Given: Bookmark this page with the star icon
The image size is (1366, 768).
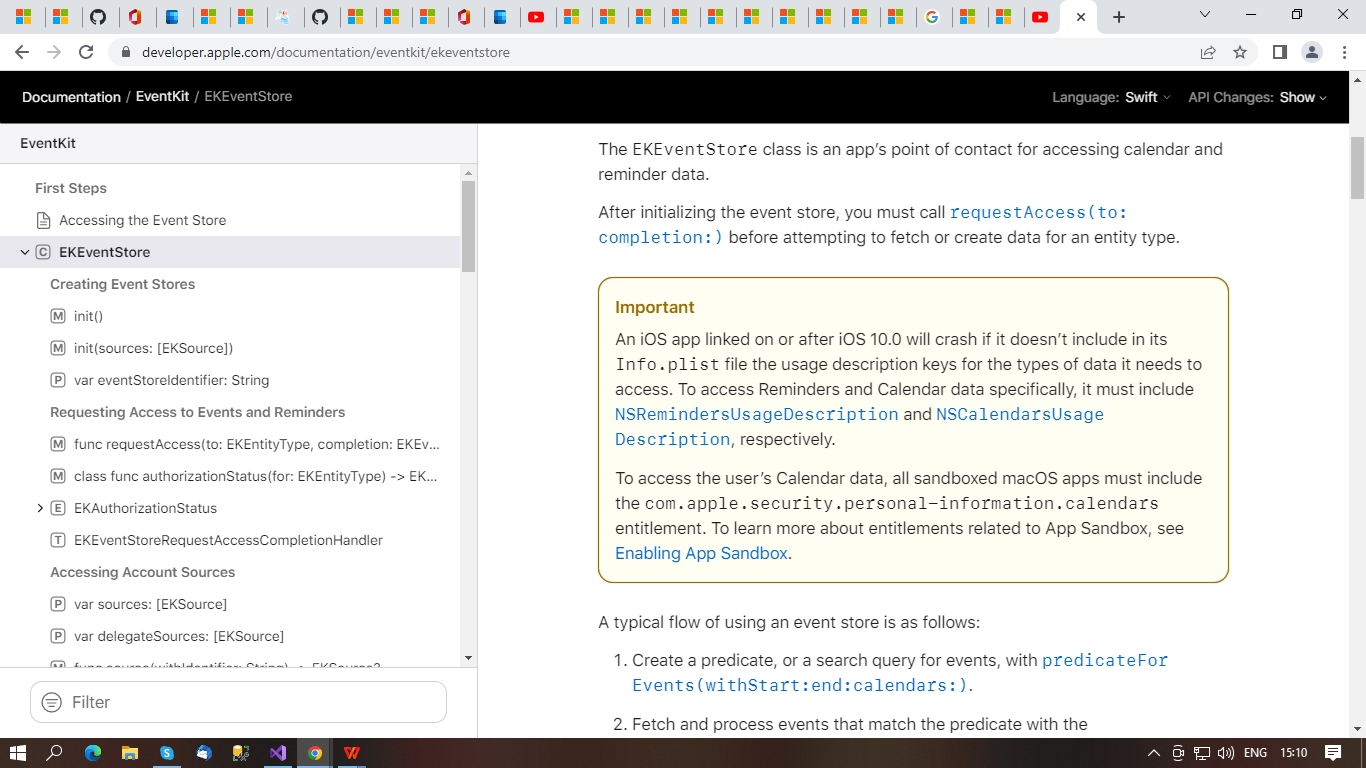Looking at the screenshot, I should [1240, 52].
